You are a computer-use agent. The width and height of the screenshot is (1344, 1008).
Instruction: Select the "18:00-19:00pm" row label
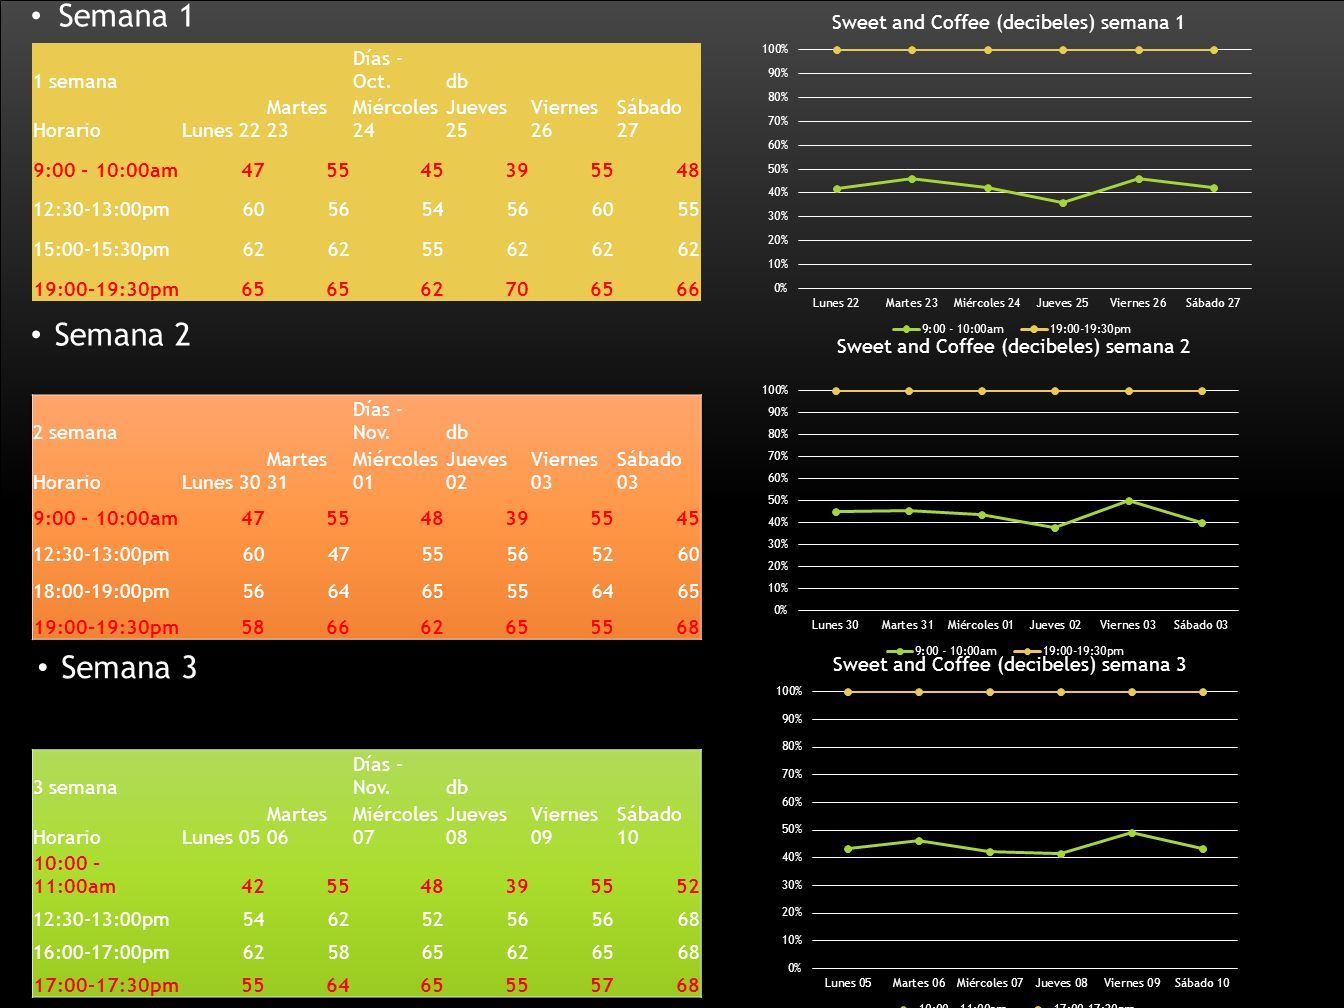click(101, 591)
